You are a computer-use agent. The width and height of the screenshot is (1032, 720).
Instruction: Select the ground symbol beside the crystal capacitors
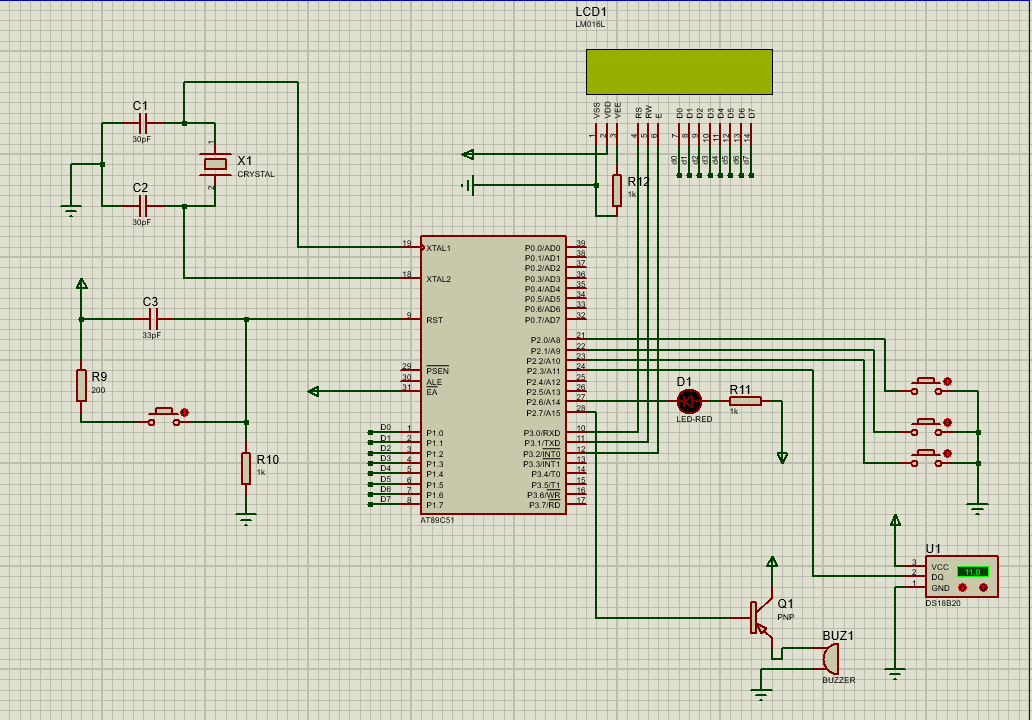(70, 211)
